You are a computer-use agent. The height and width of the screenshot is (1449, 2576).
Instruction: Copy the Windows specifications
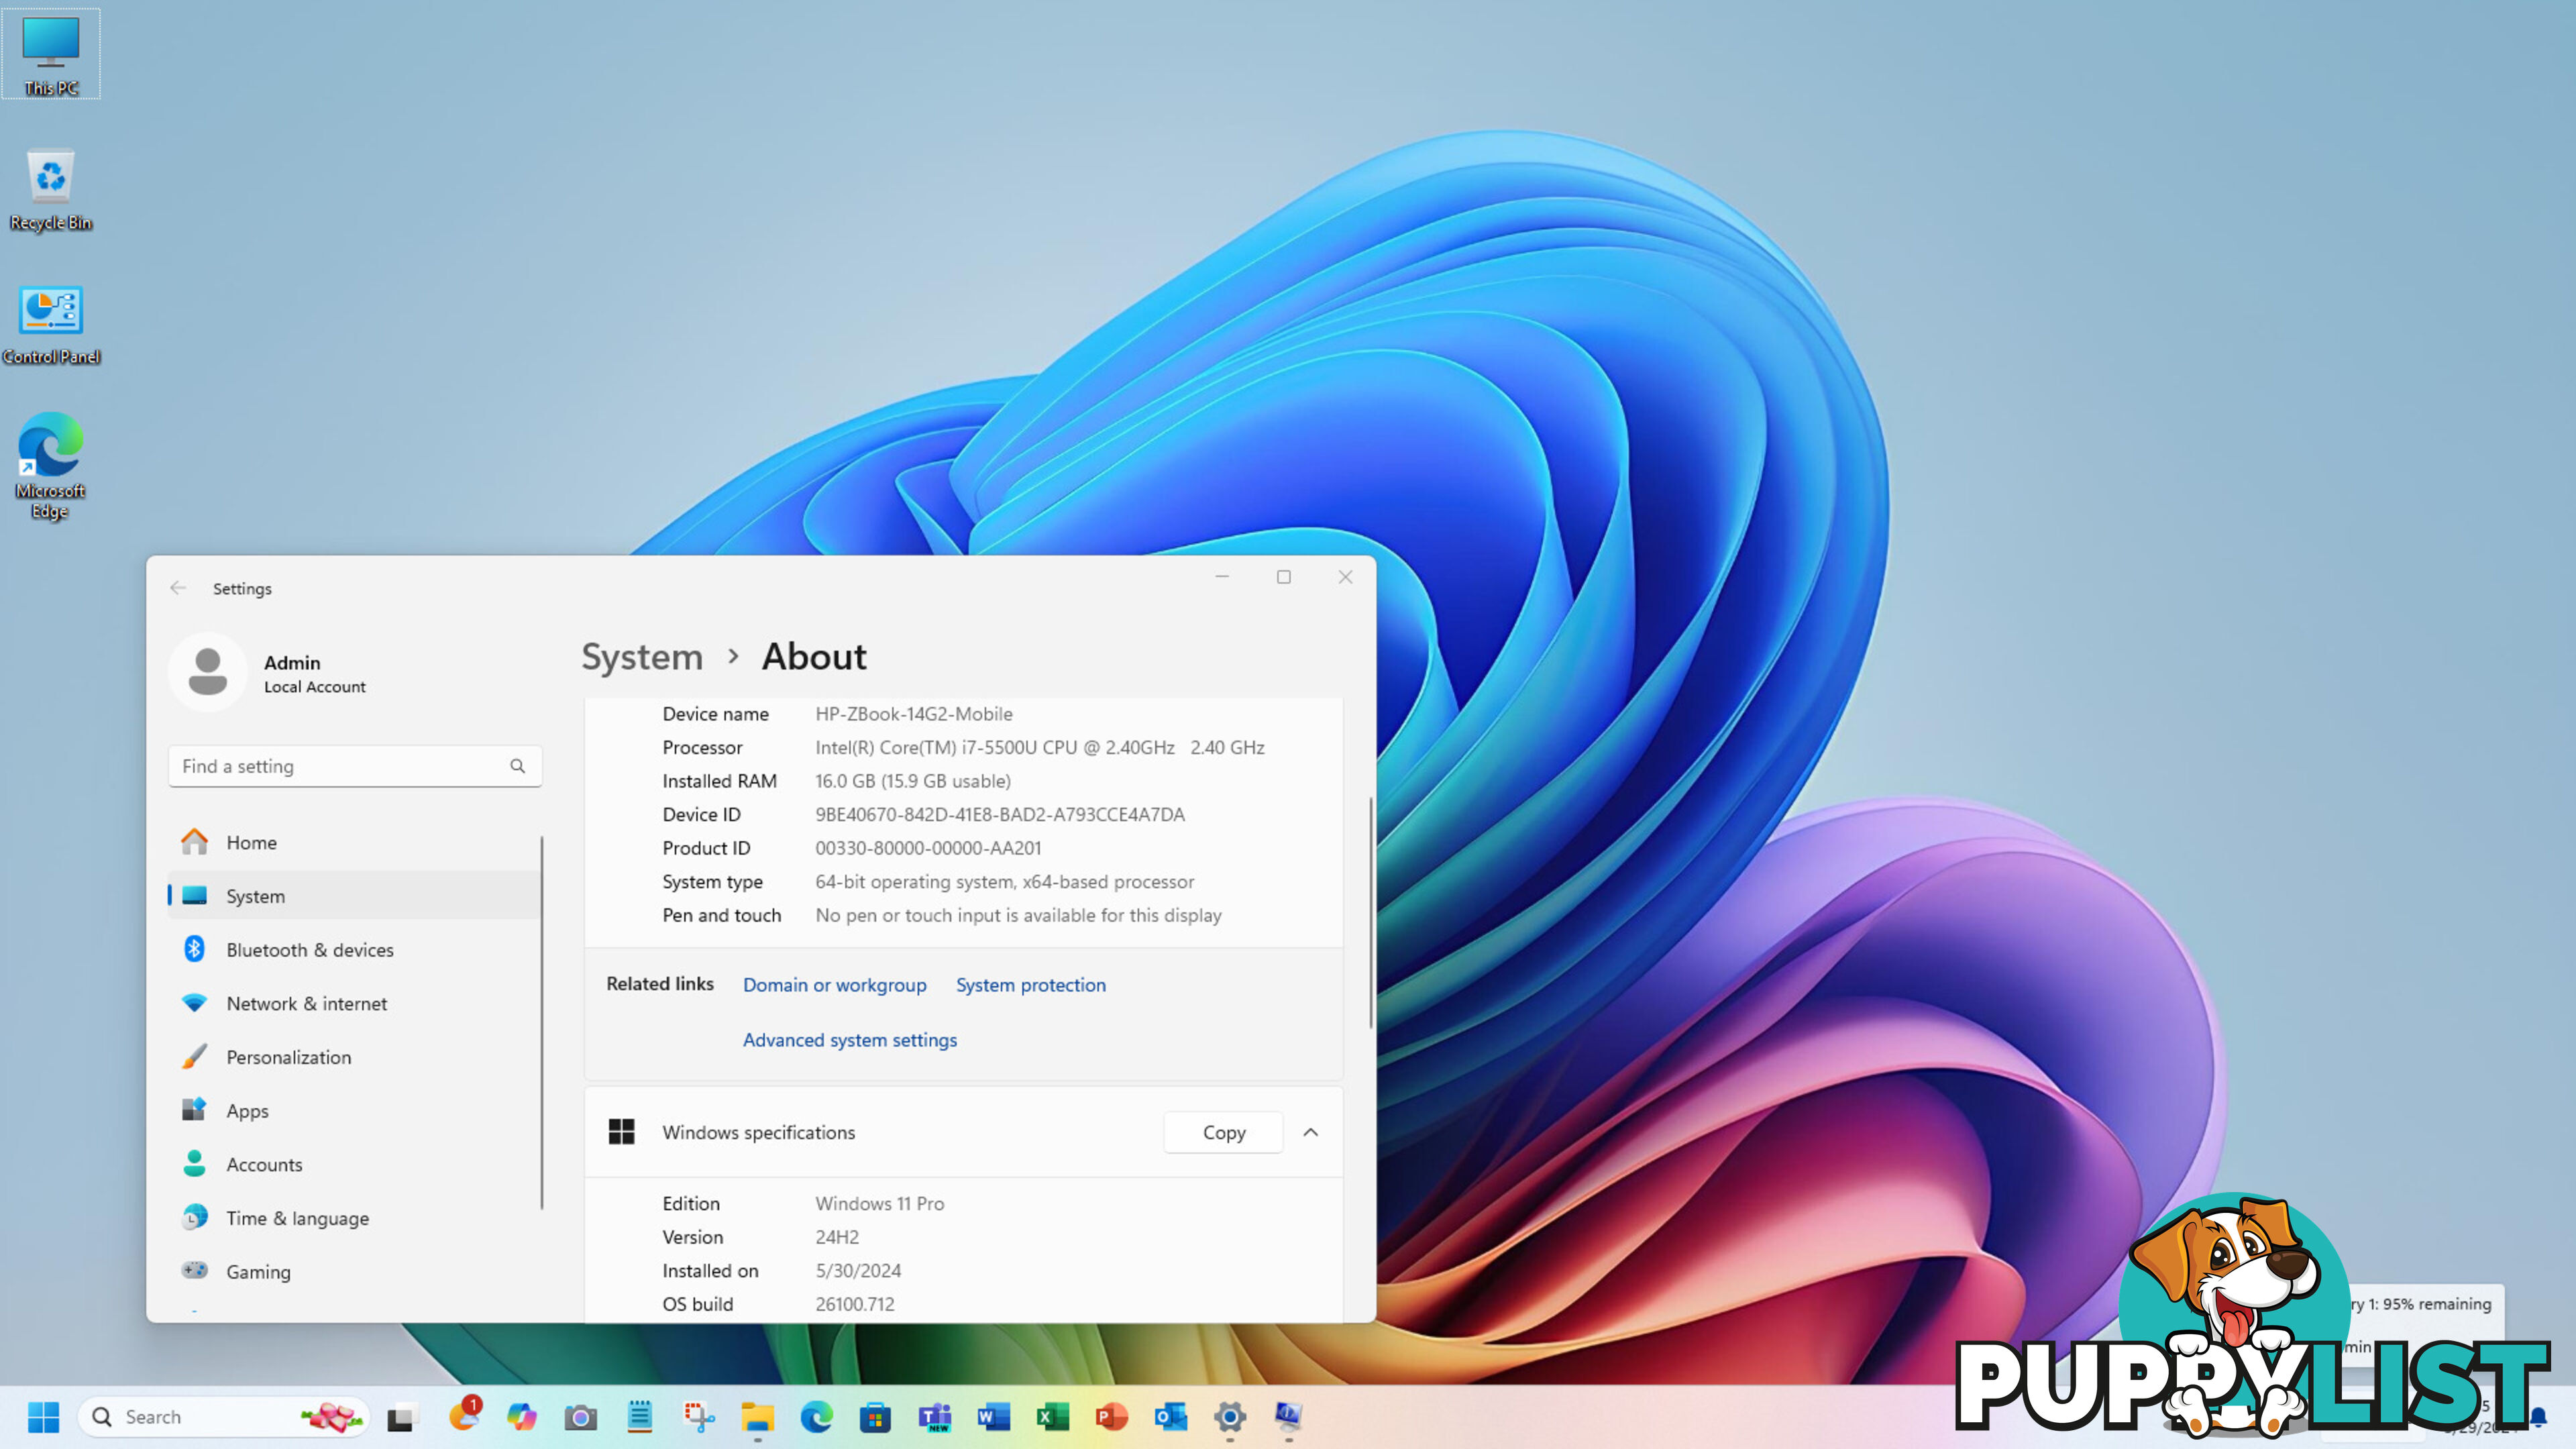1223,1132
